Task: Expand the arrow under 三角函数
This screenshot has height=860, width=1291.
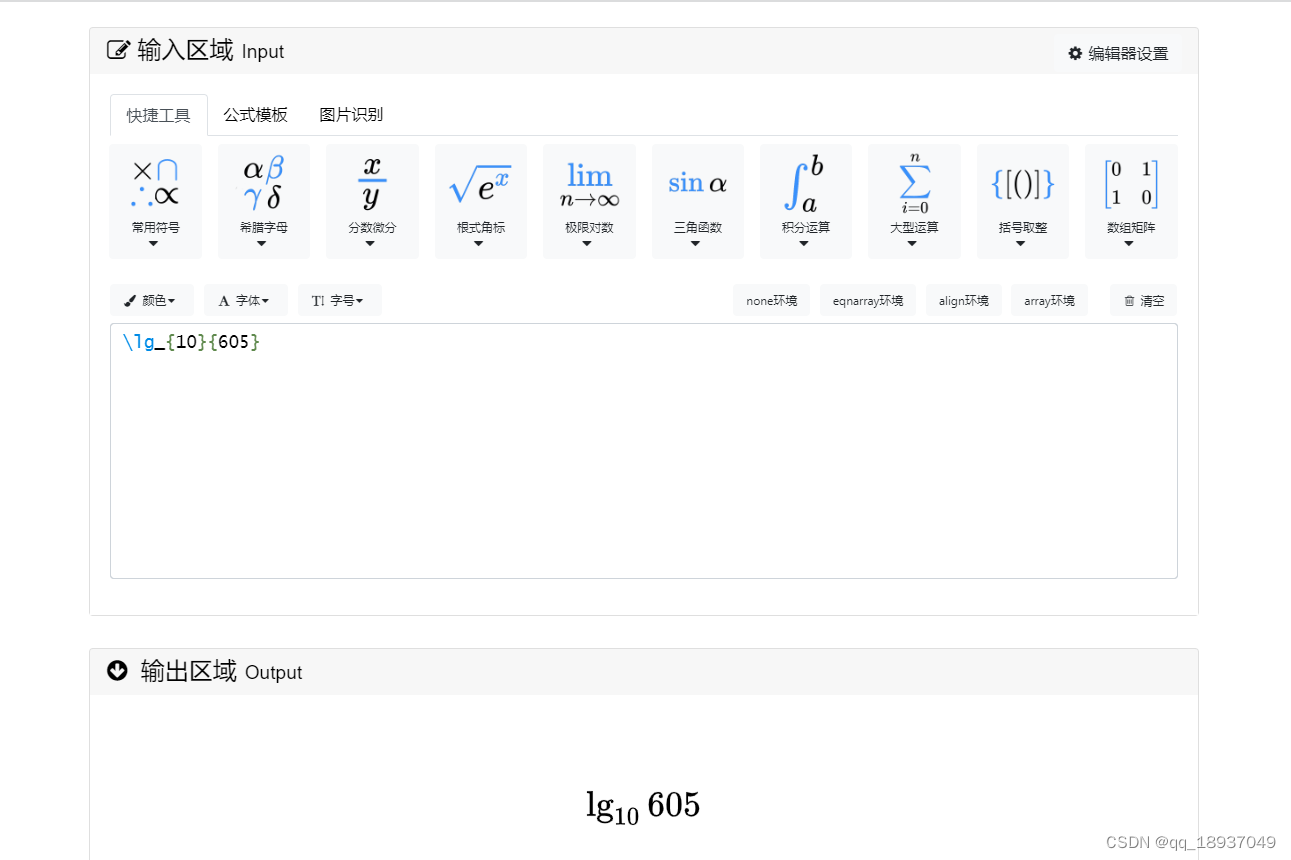Action: [x=696, y=243]
